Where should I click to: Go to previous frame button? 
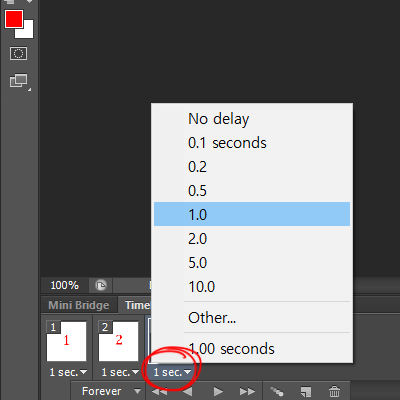tap(188, 391)
